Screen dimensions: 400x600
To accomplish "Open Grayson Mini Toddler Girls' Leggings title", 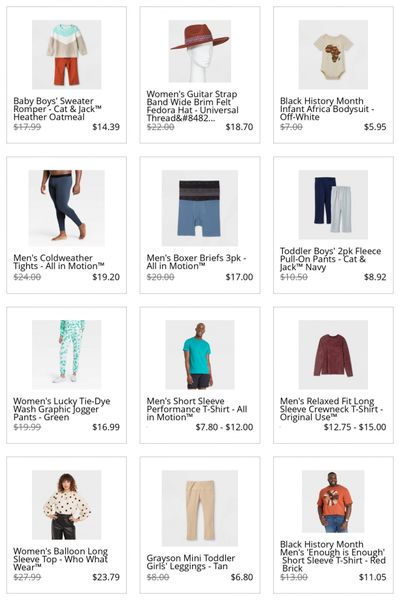I will coord(191,562).
